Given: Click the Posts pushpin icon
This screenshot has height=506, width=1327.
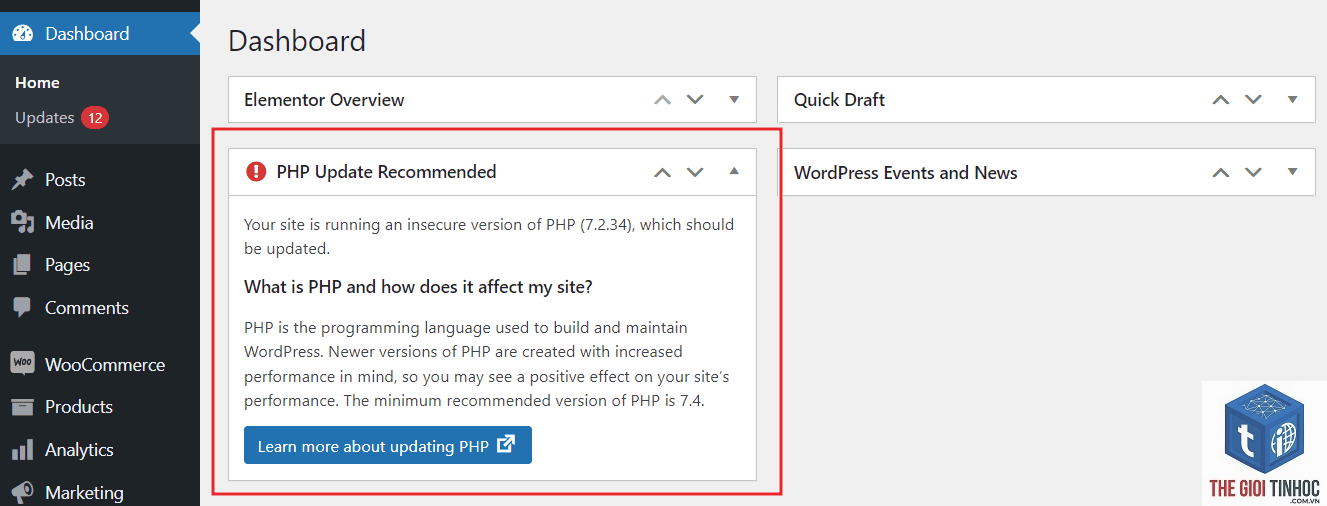Looking at the screenshot, I should pos(22,180).
